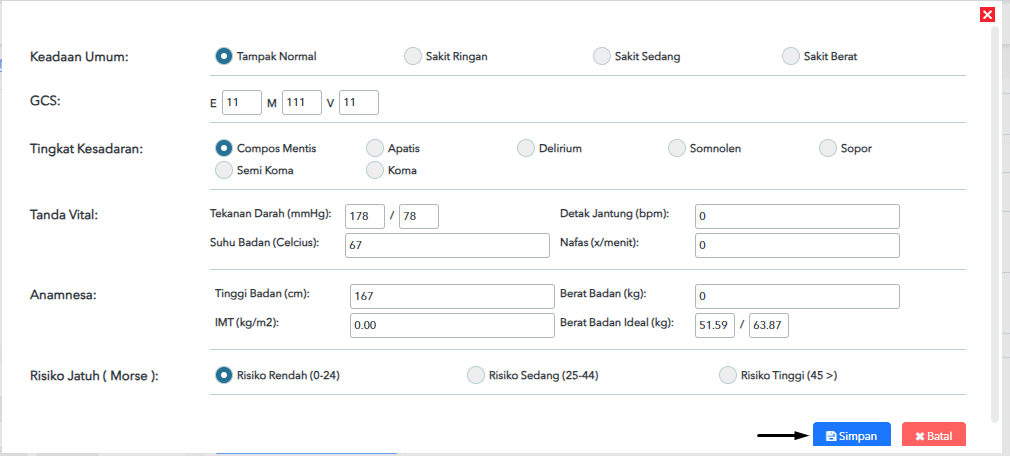Choose Sakit Berat radio option
This screenshot has height=456, width=1010.
tap(790, 56)
